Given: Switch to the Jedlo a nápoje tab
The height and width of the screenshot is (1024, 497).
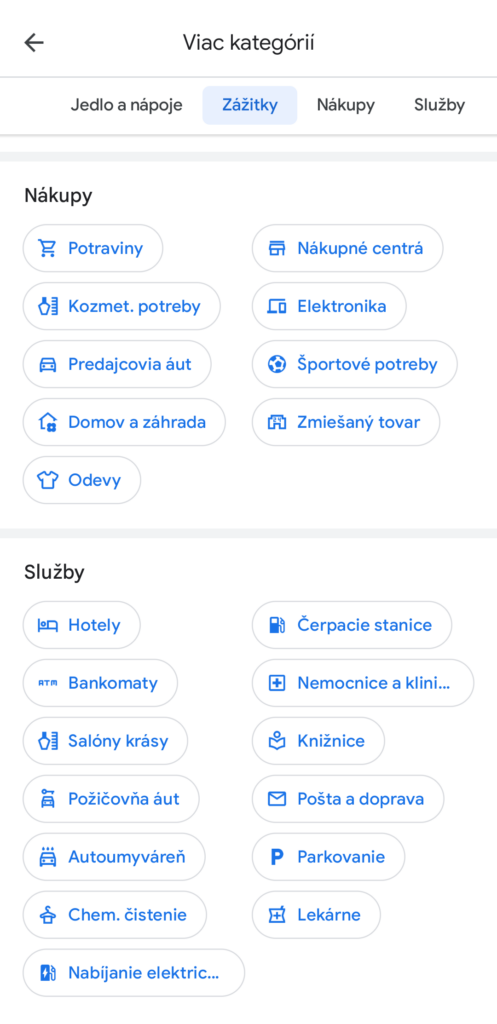Looking at the screenshot, I should [x=127, y=105].
